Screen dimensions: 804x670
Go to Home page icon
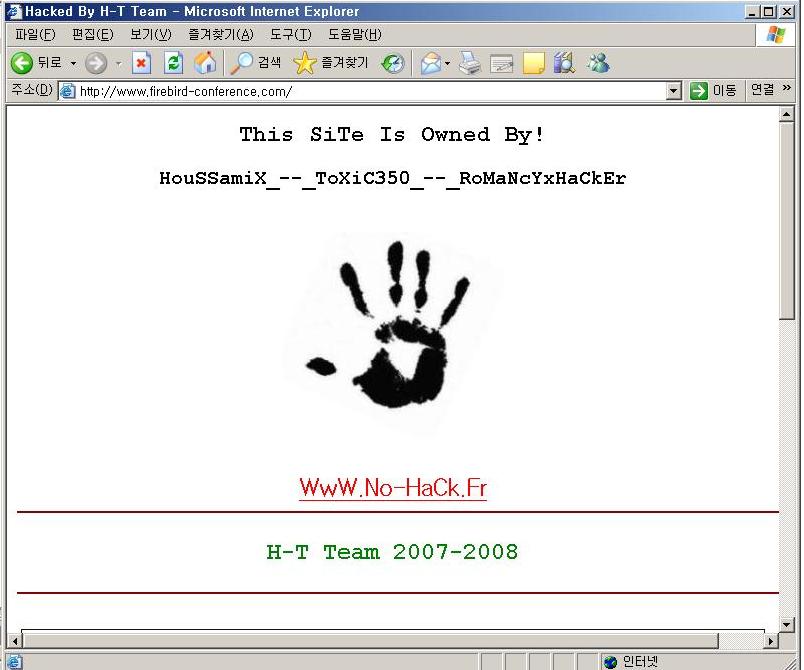tap(205, 63)
